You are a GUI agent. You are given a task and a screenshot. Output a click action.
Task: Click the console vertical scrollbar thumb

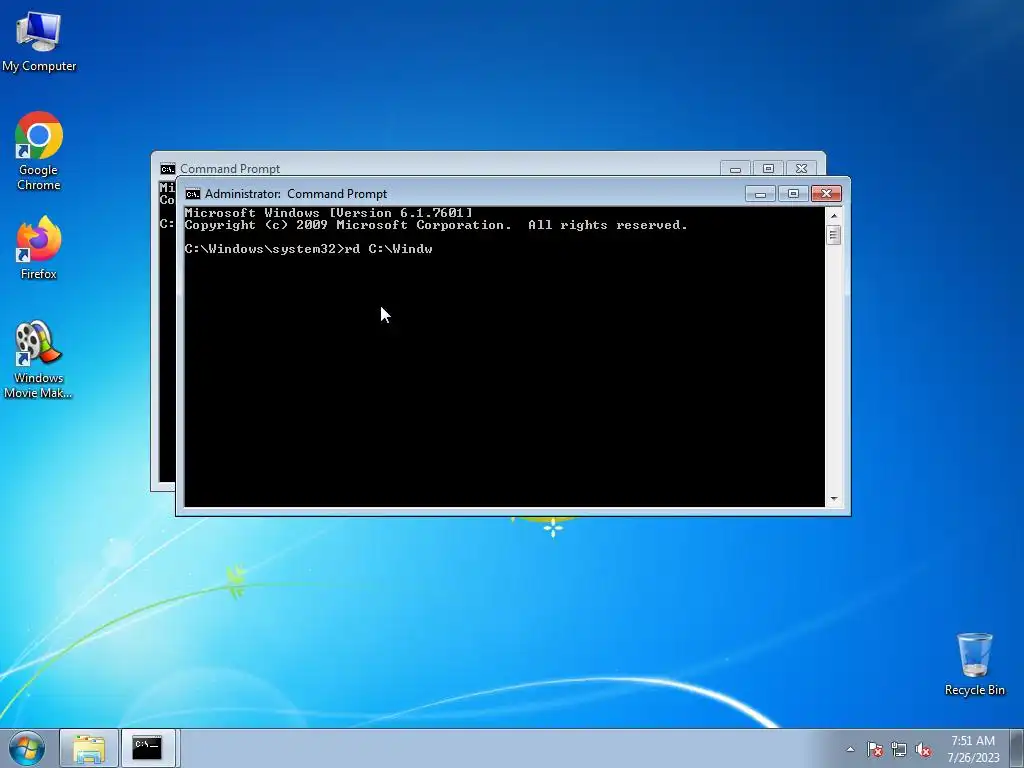[x=833, y=235]
